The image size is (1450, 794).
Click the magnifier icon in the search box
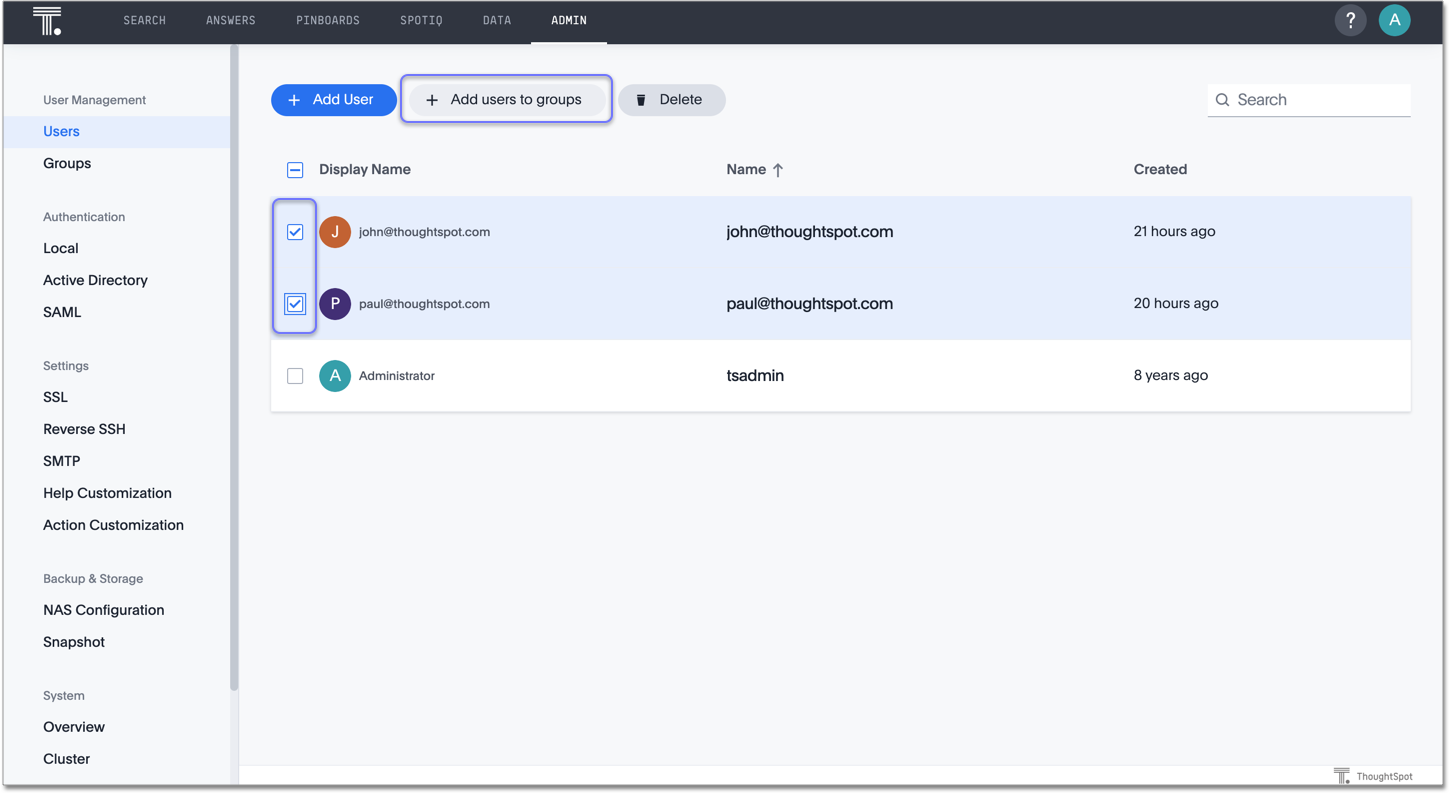click(x=1222, y=99)
